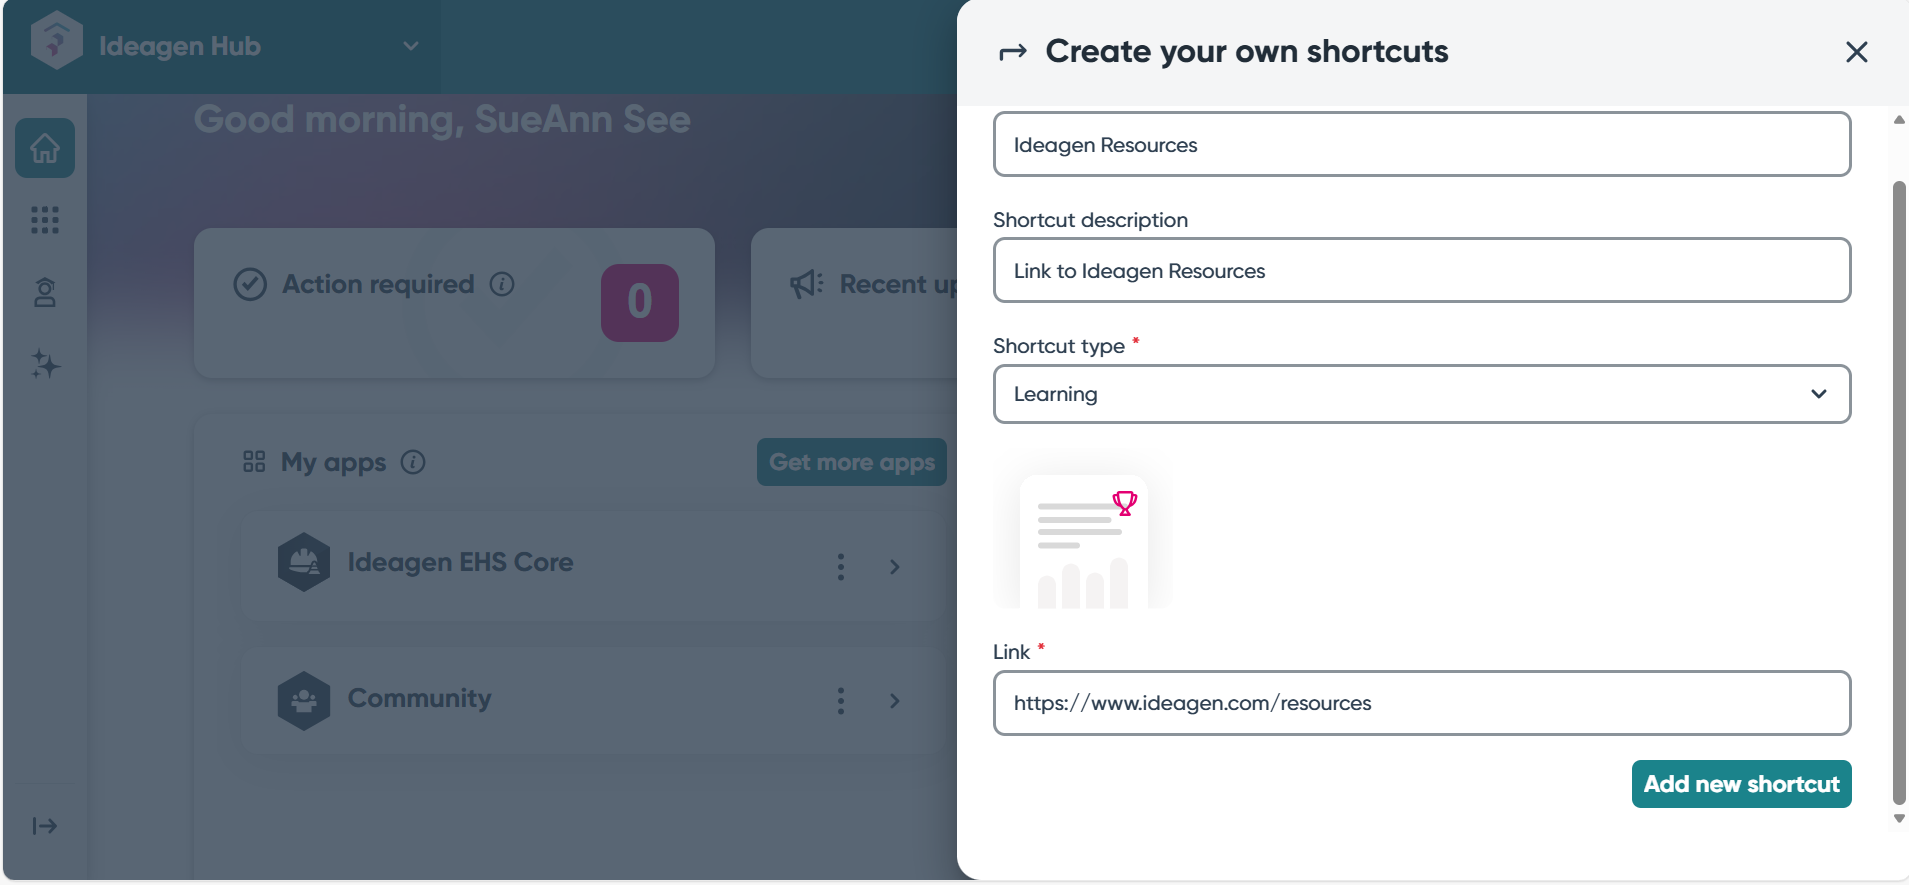
Task: Click the Learning shortcut thumbnail image
Action: pyautogui.click(x=1083, y=540)
